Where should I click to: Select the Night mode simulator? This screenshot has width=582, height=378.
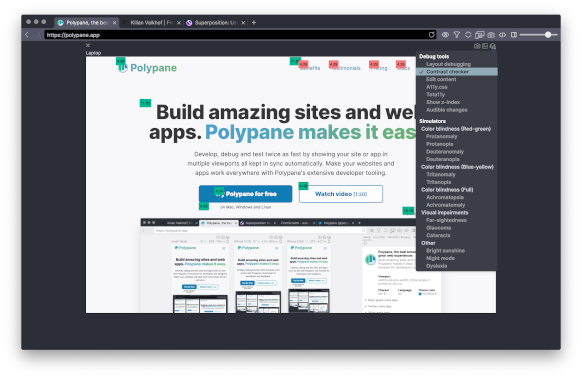pyautogui.click(x=440, y=258)
